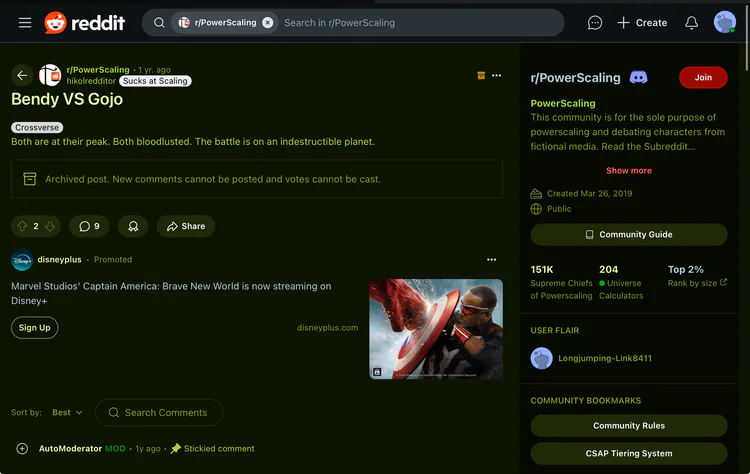Open the hamburger navigation menu
This screenshot has height=474, width=750.
coord(25,22)
